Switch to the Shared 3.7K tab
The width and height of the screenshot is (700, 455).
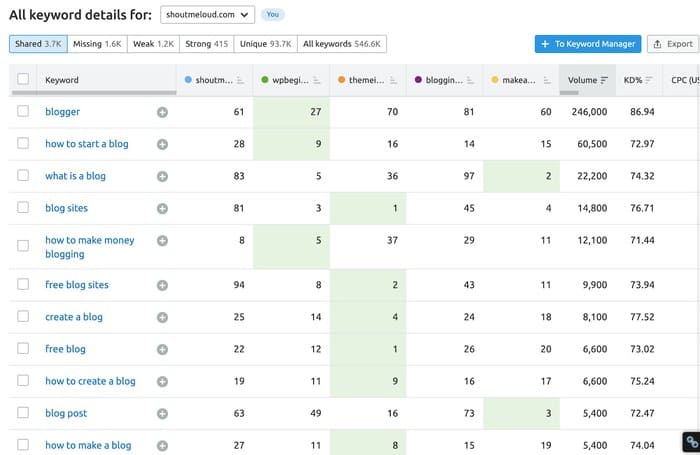point(38,44)
